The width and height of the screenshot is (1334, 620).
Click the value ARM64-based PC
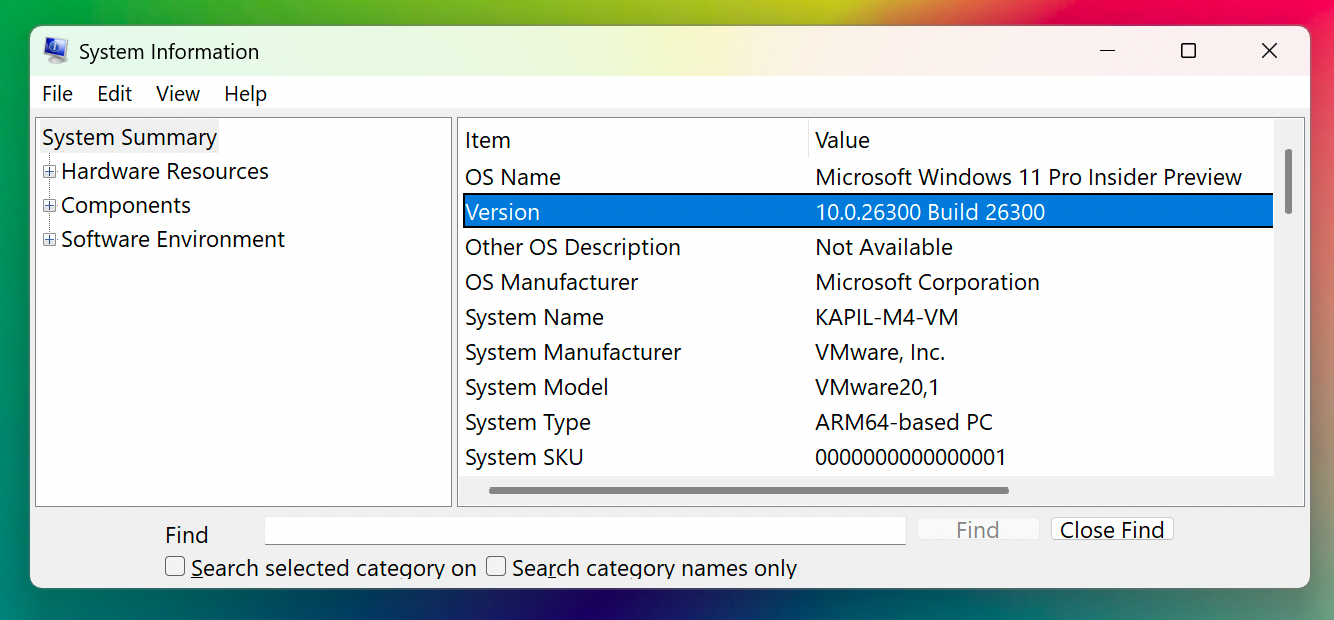[x=904, y=422]
